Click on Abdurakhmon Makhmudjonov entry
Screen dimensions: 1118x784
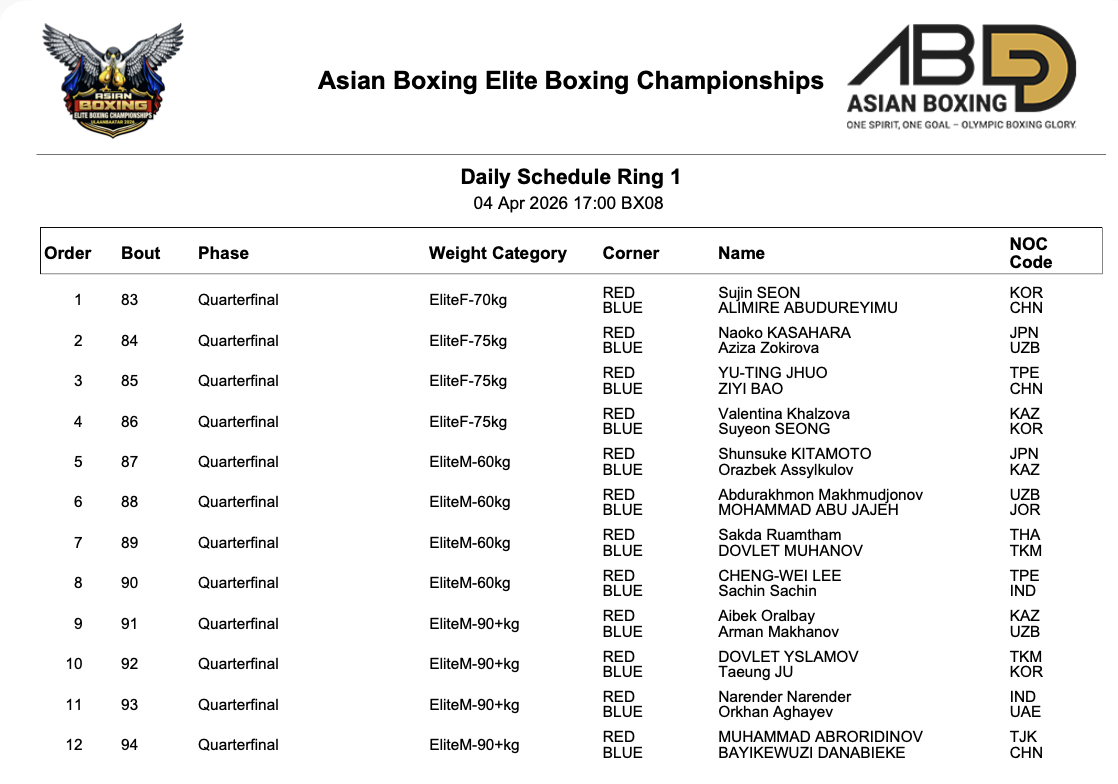coord(820,494)
